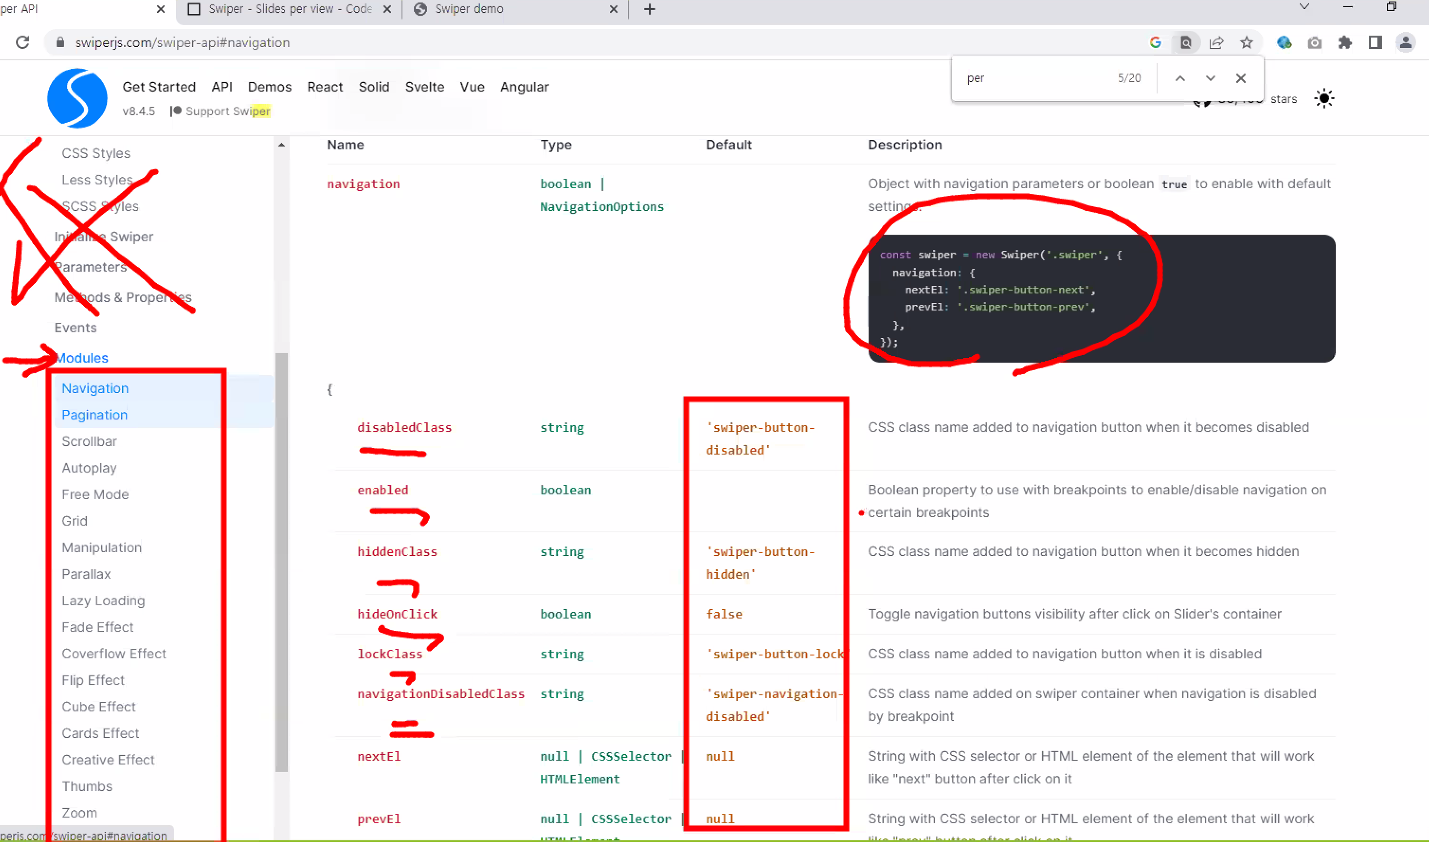Viewport: 1429px width, 842px height.
Task: Select Lazy Loading in sidebar
Action: pyautogui.click(x=103, y=600)
